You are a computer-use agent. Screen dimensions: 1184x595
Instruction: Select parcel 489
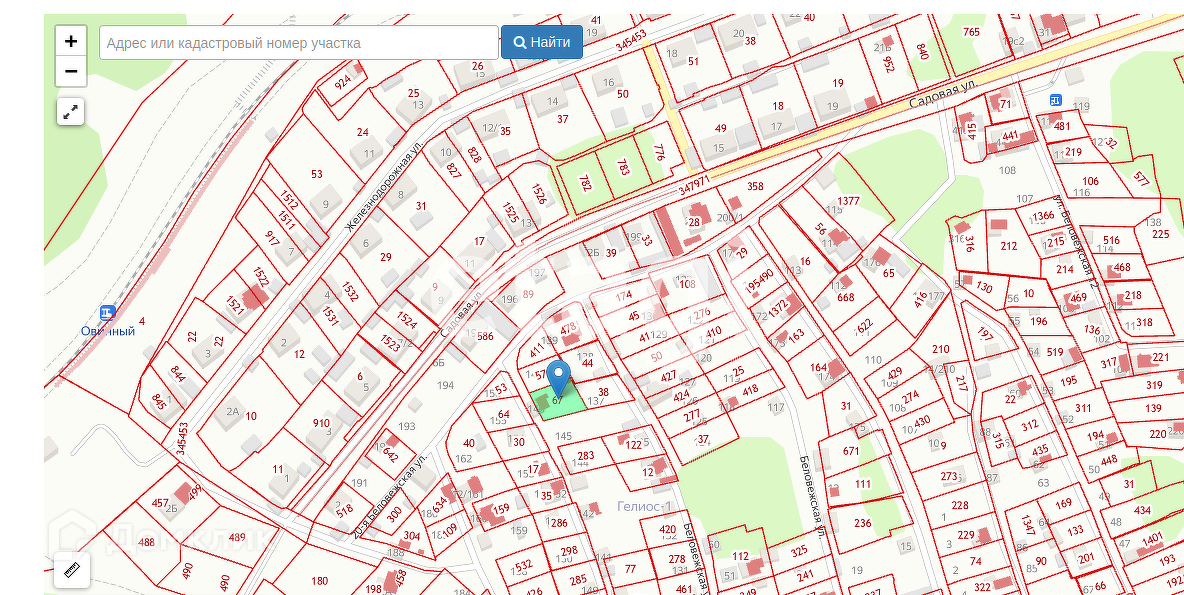click(x=237, y=538)
